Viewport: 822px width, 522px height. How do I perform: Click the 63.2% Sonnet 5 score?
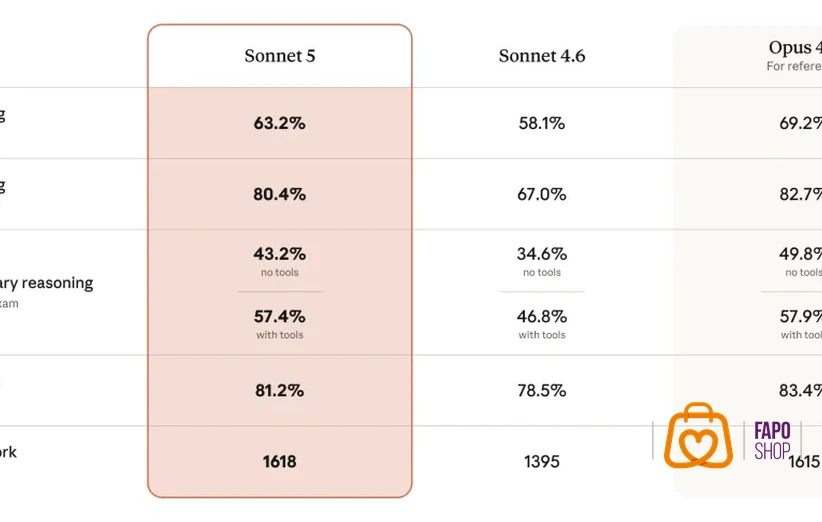(279, 123)
